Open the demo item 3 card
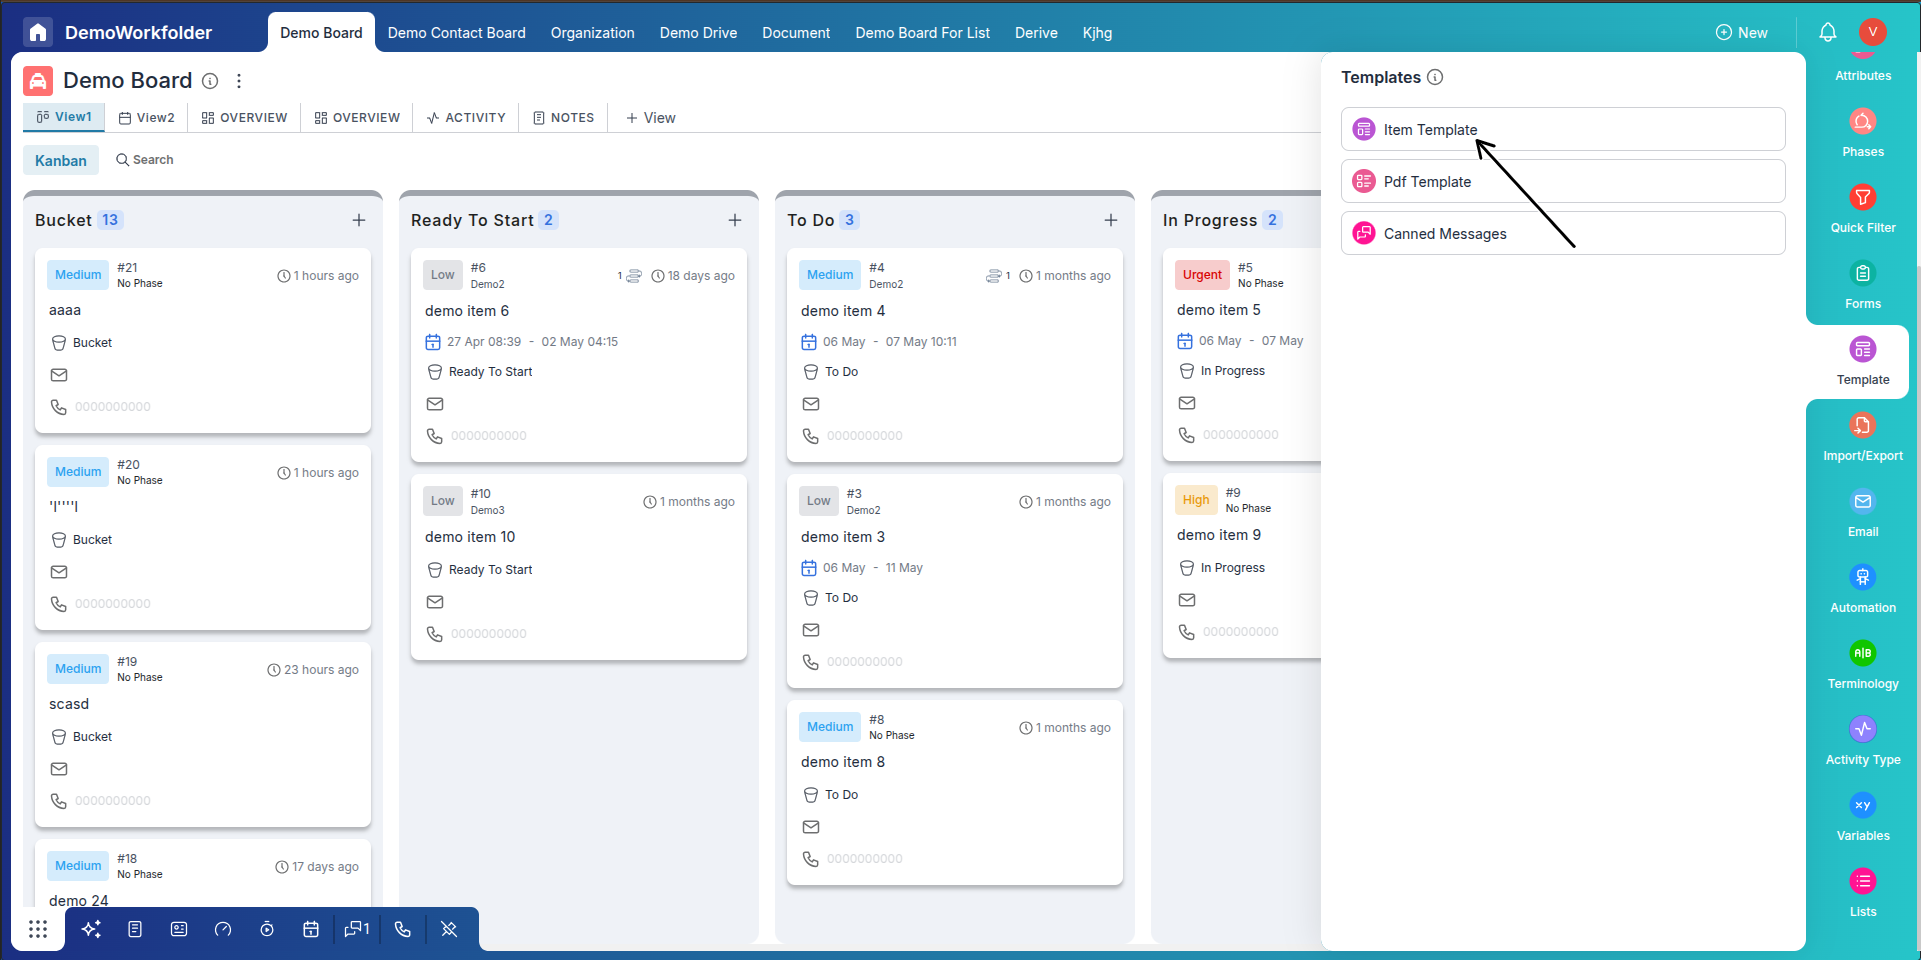The image size is (1921, 960). pyautogui.click(x=955, y=581)
